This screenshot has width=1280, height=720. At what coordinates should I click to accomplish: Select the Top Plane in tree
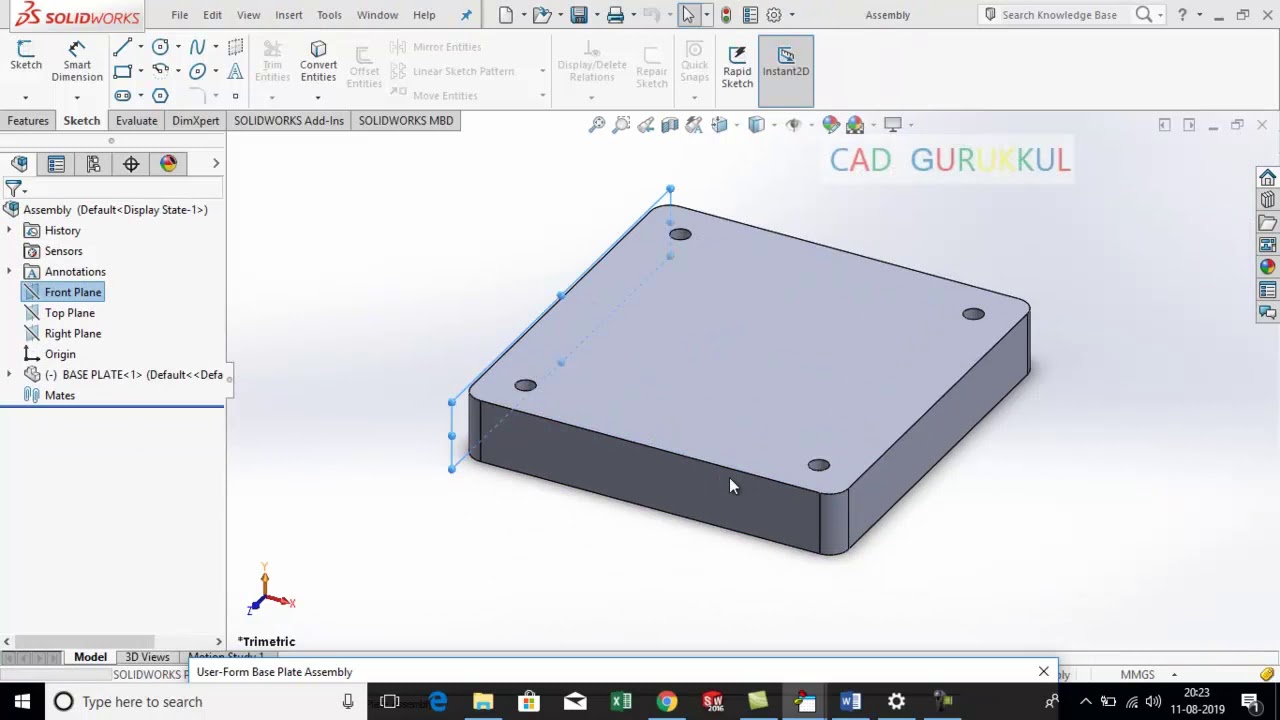tap(69, 313)
